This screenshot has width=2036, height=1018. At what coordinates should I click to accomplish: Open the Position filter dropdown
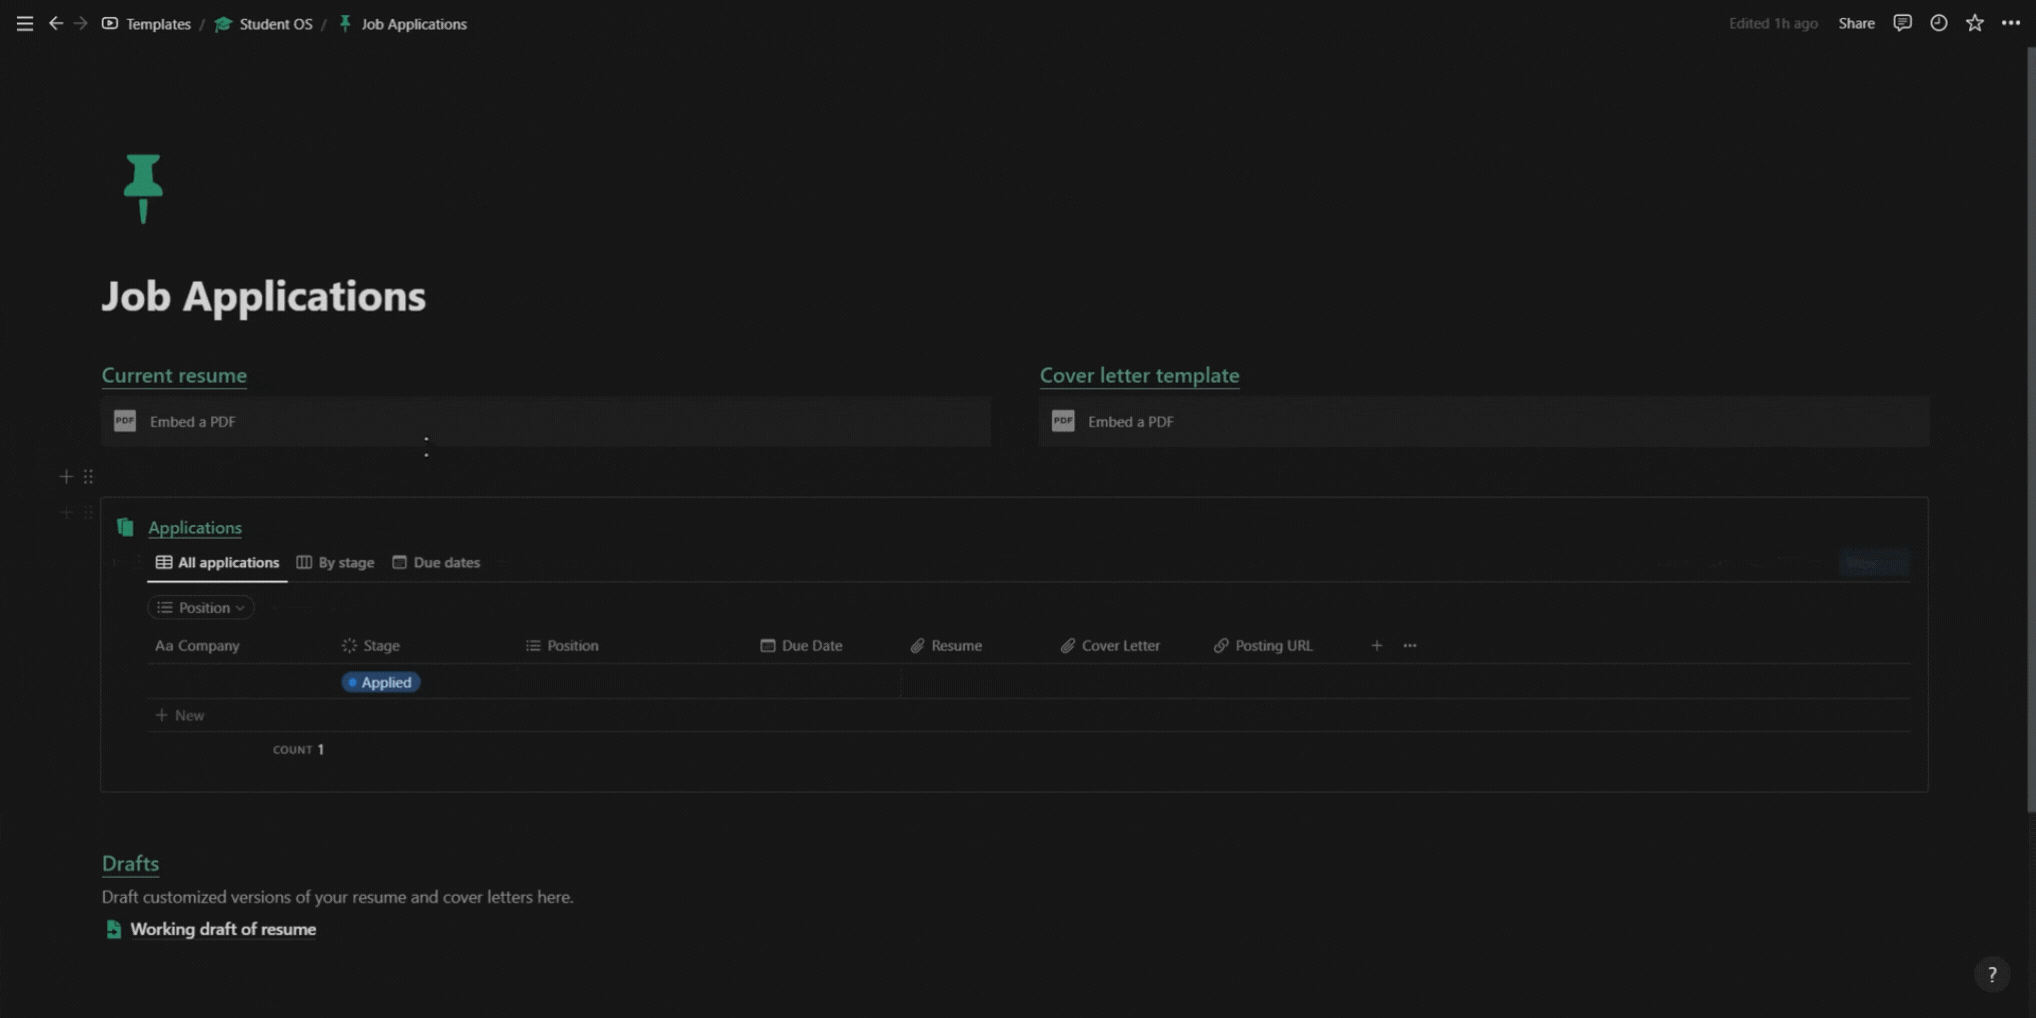point(200,607)
